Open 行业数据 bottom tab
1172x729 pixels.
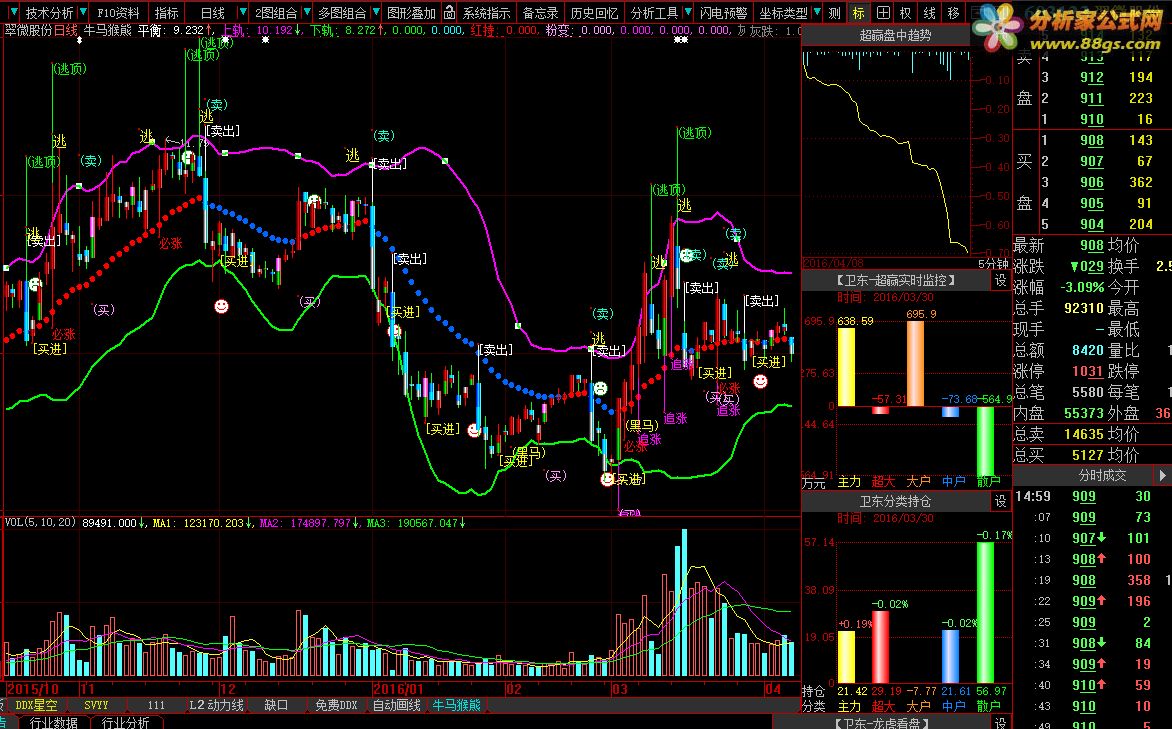point(53,722)
